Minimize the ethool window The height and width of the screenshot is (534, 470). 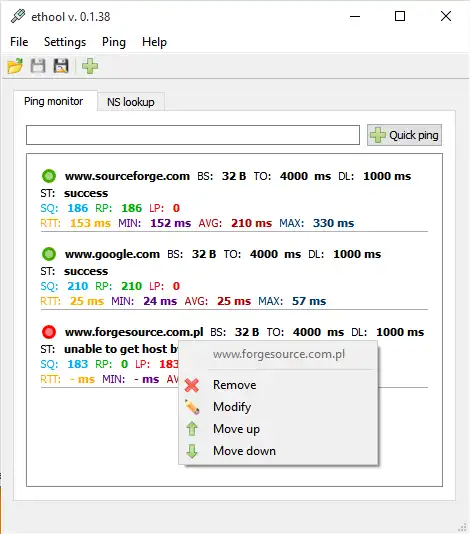point(355,16)
